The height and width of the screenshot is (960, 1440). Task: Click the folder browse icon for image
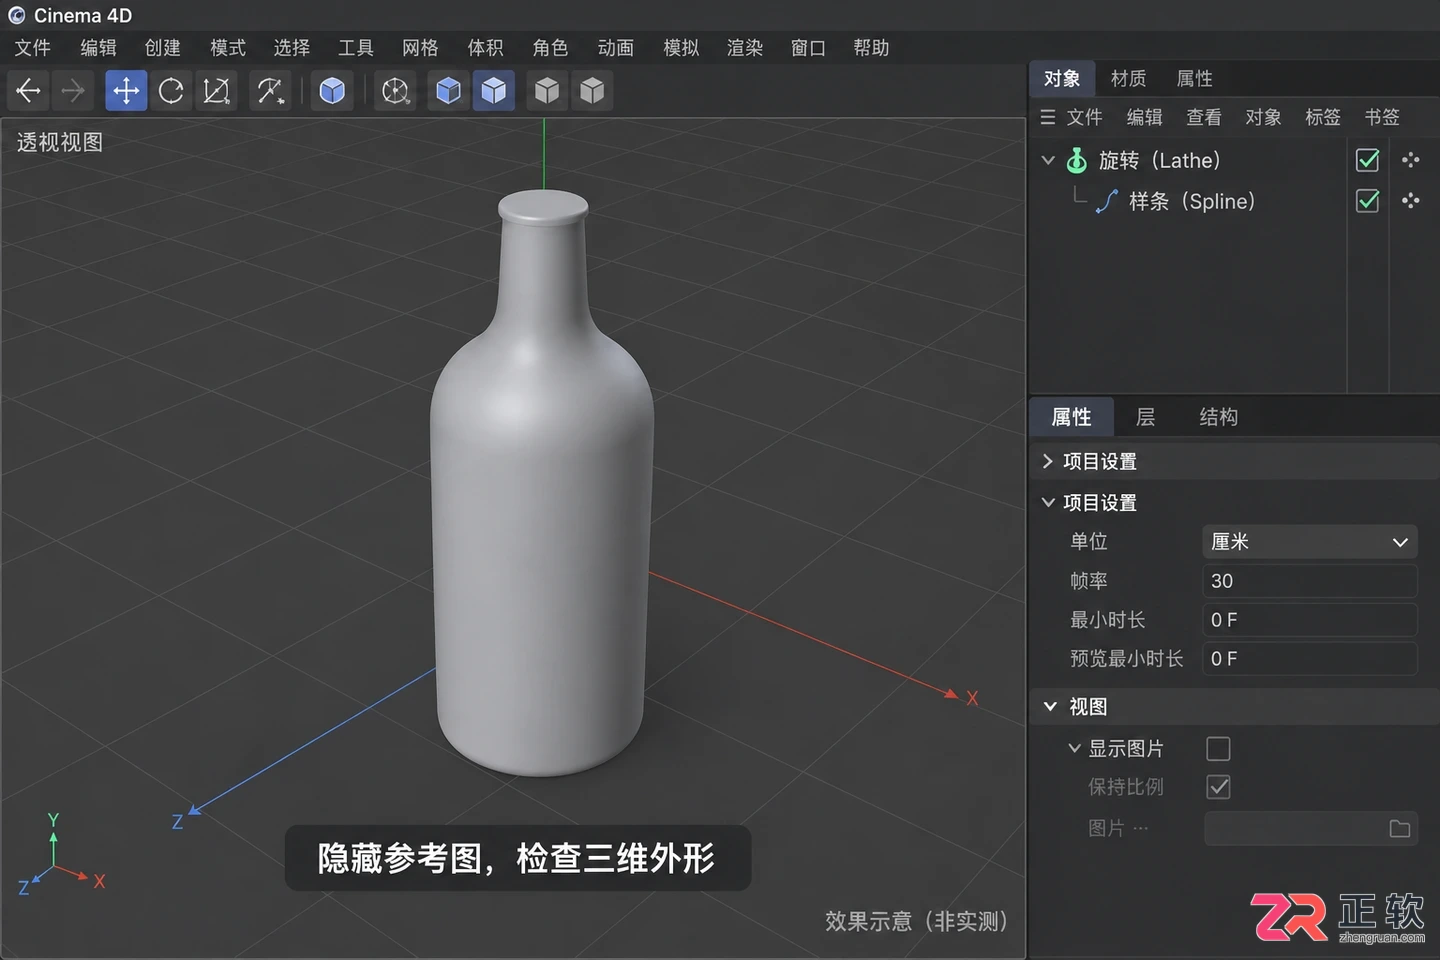click(x=1400, y=828)
